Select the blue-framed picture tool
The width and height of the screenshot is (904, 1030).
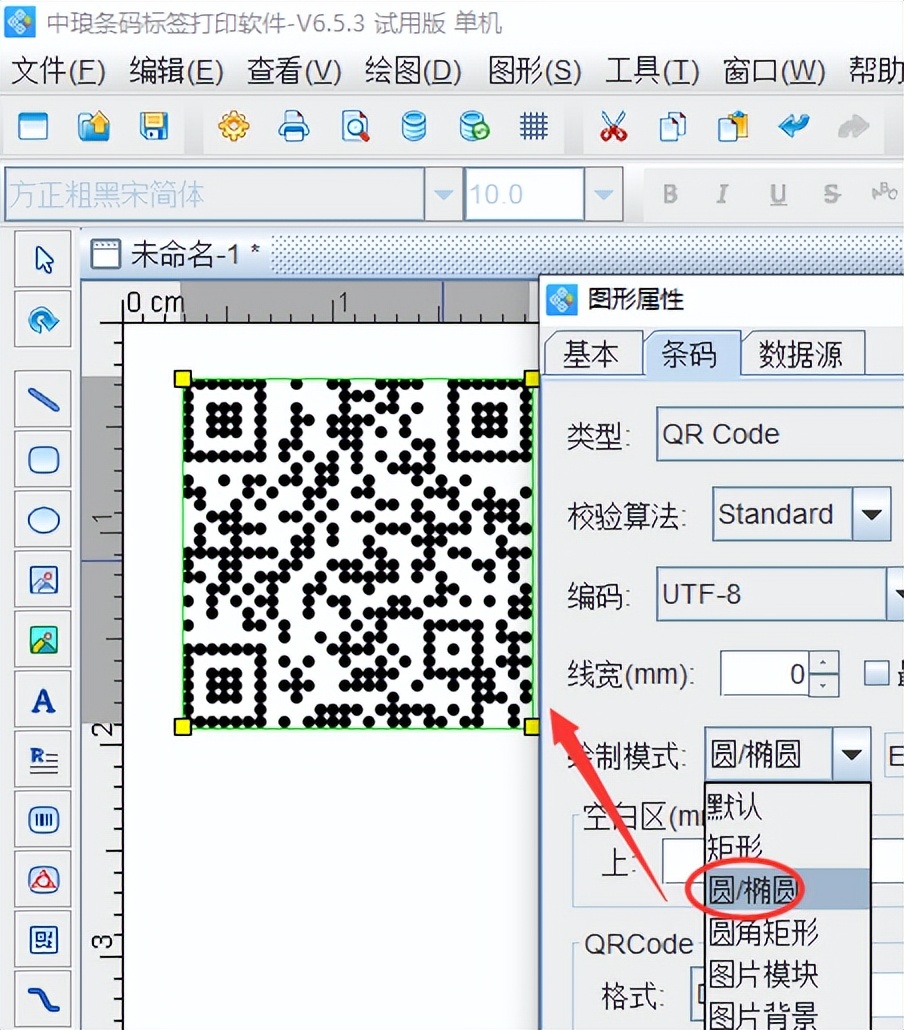coord(43,580)
